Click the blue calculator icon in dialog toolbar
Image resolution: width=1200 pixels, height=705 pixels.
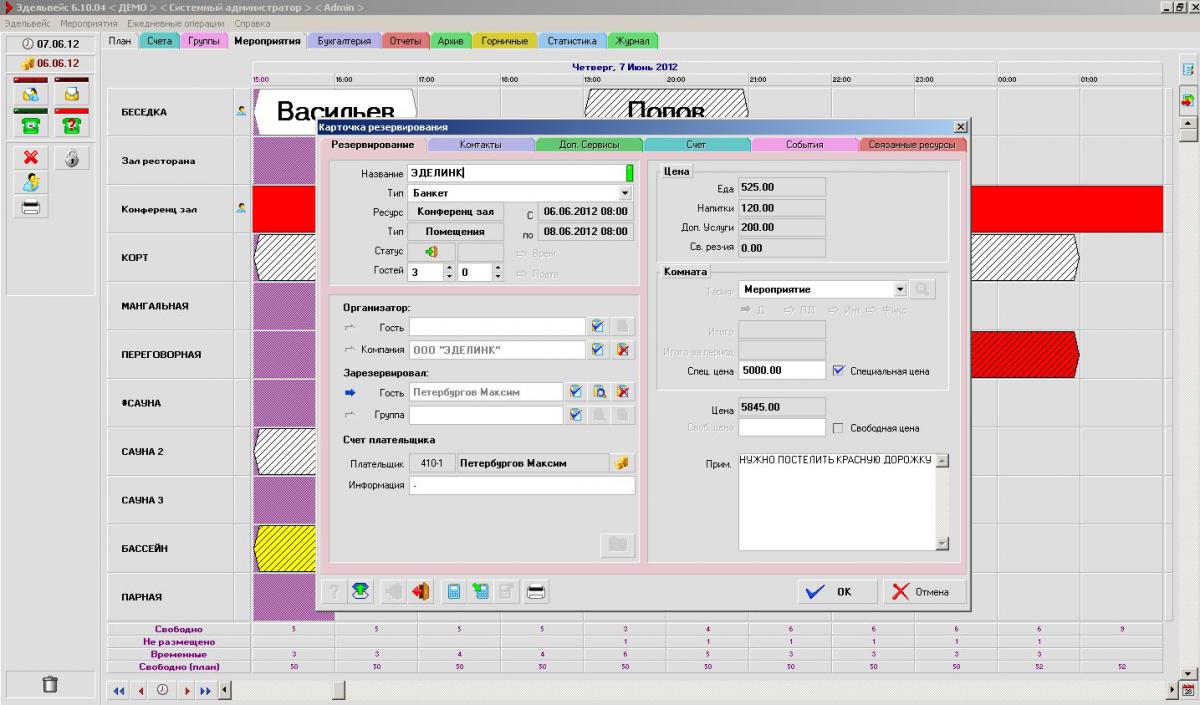(454, 591)
